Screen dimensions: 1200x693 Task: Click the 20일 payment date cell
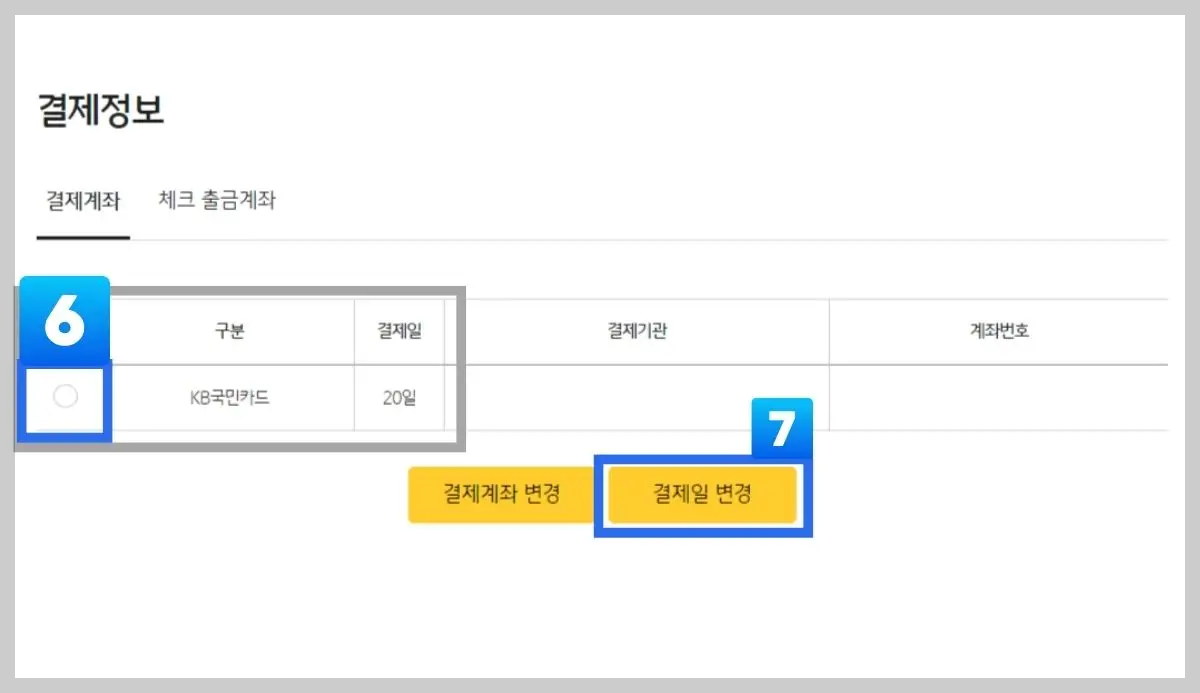coord(399,398)
